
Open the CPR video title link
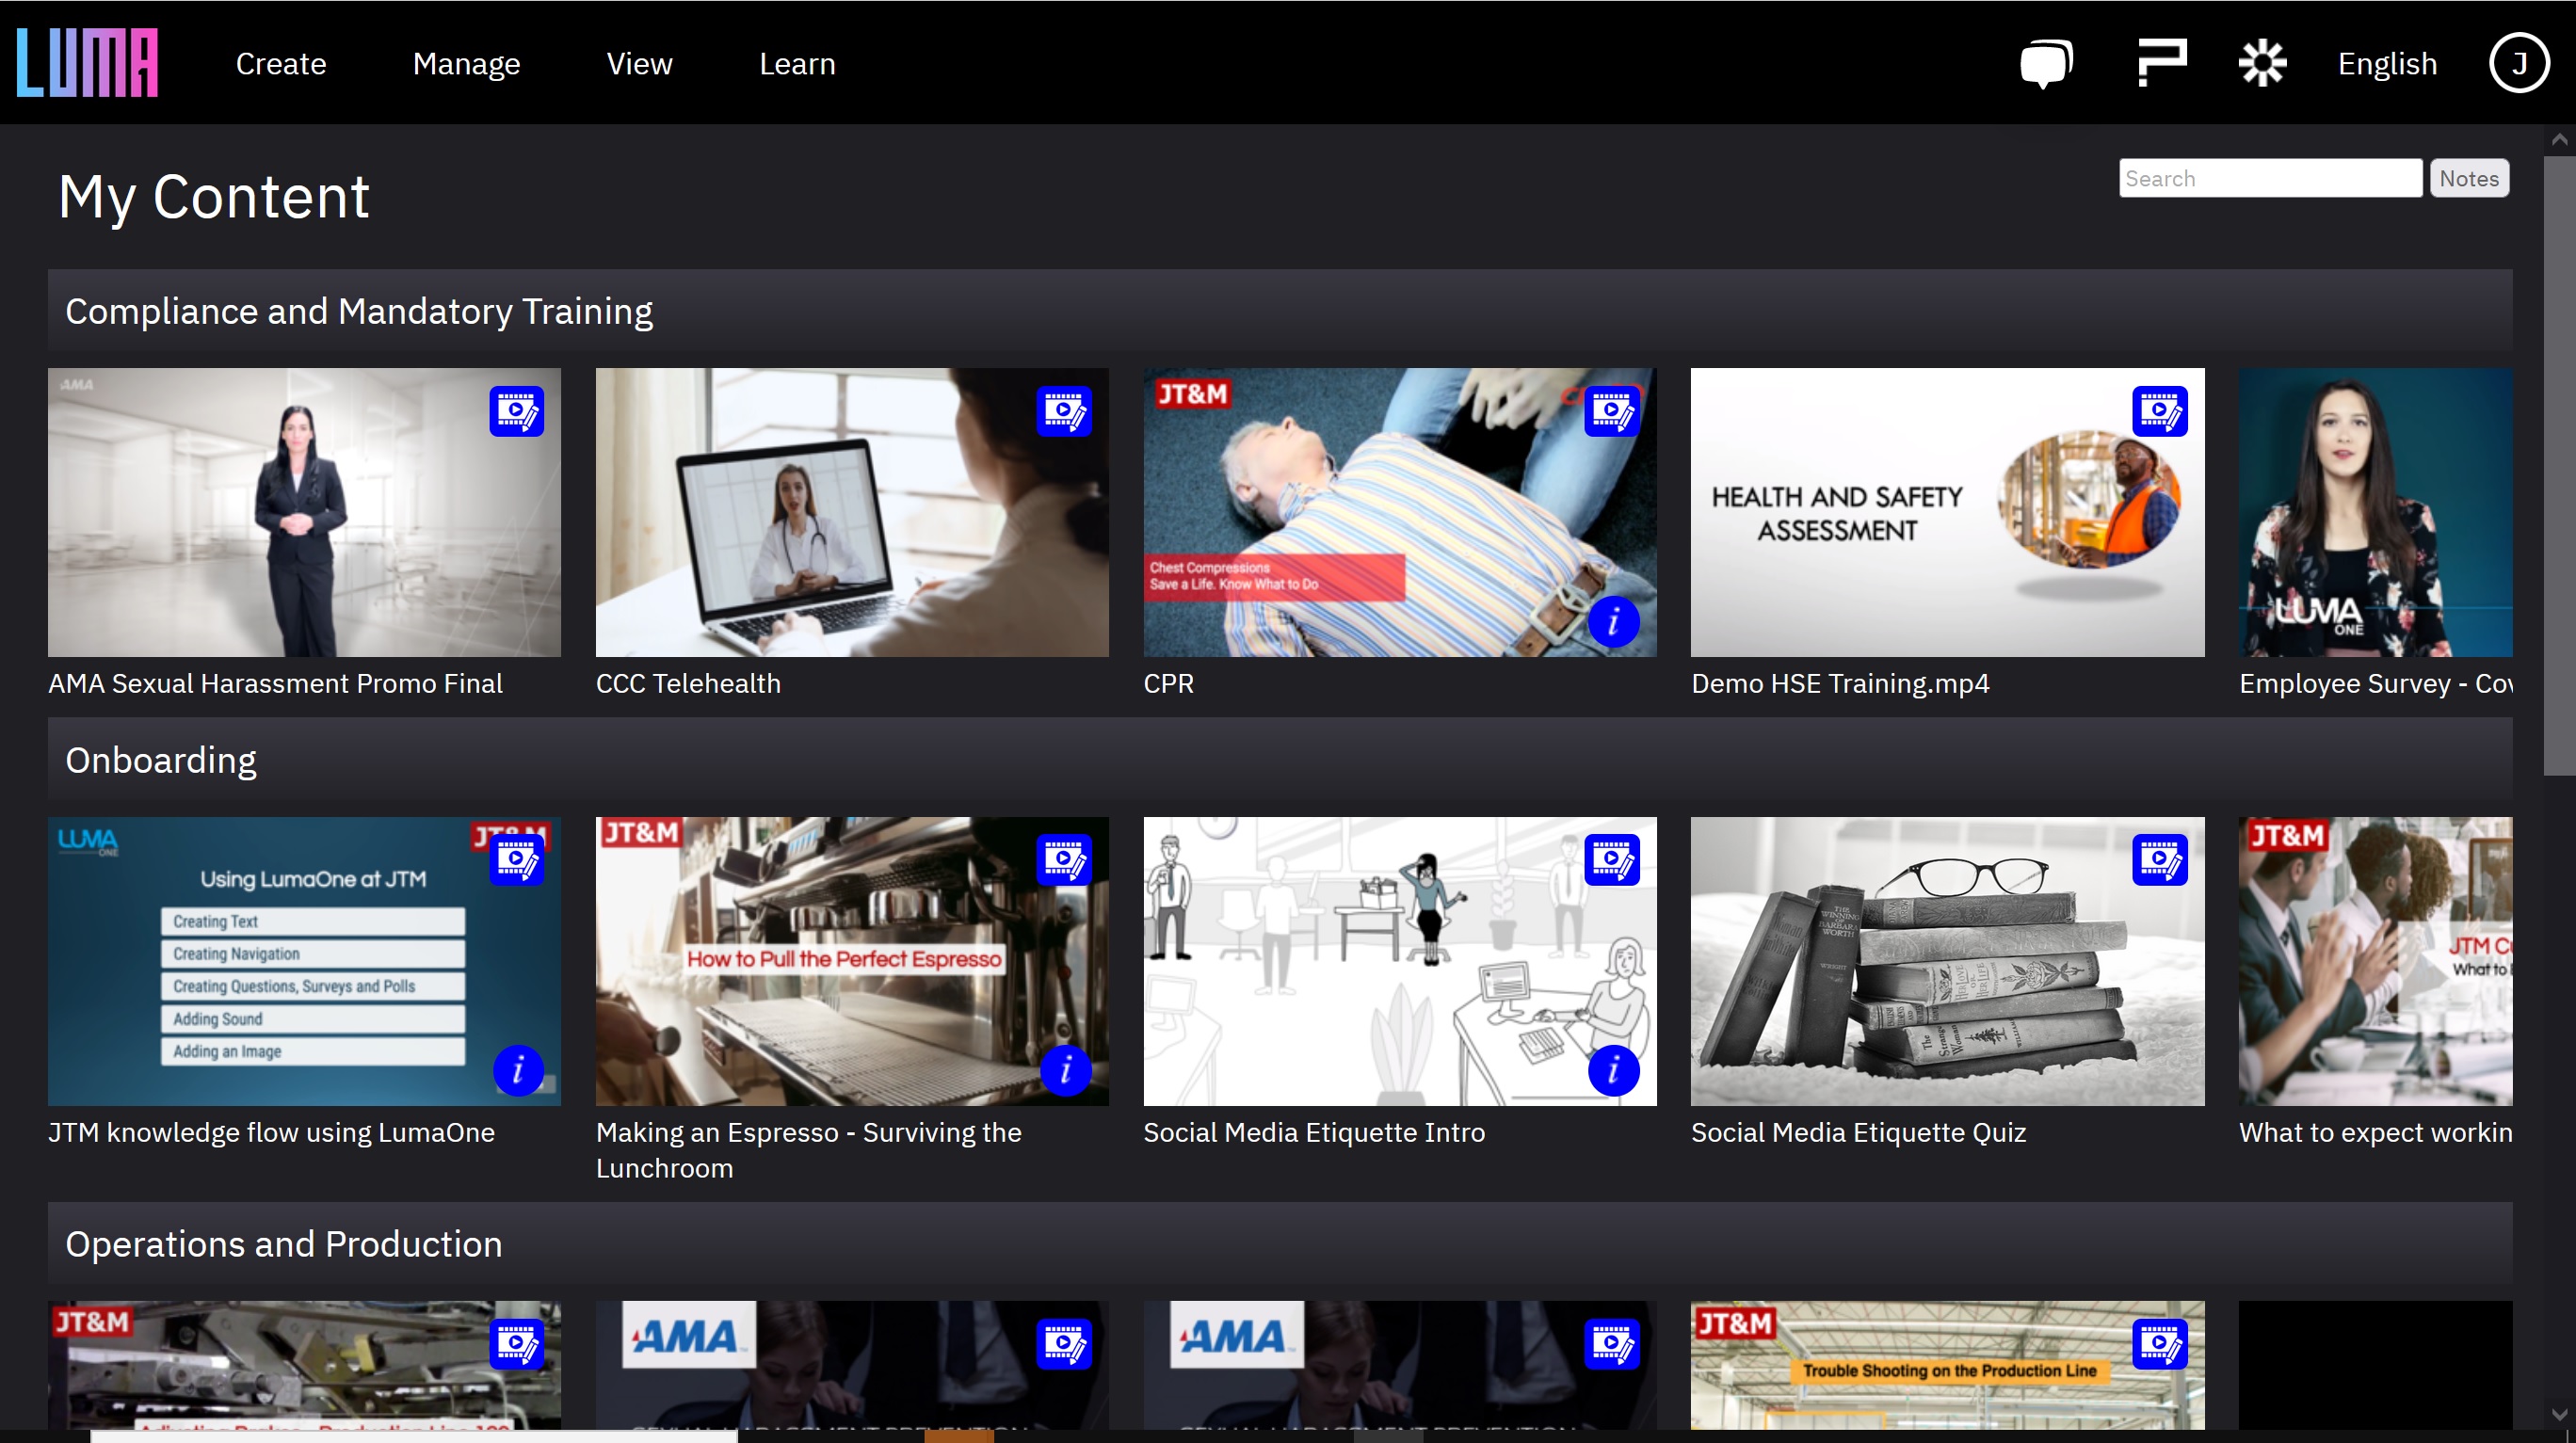[x=1168, y=683]
